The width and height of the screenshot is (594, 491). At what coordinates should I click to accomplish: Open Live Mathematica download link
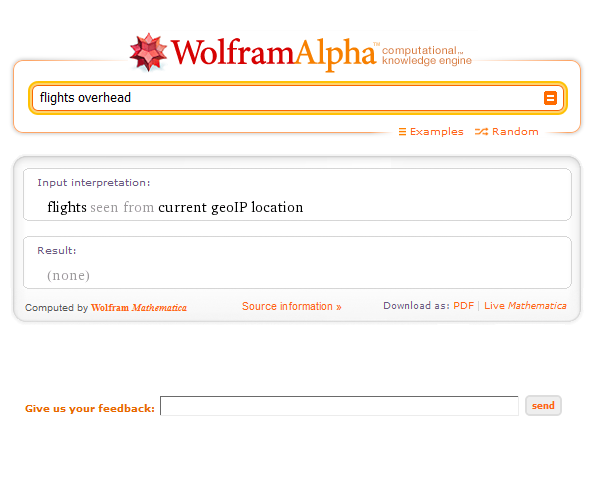525,305
